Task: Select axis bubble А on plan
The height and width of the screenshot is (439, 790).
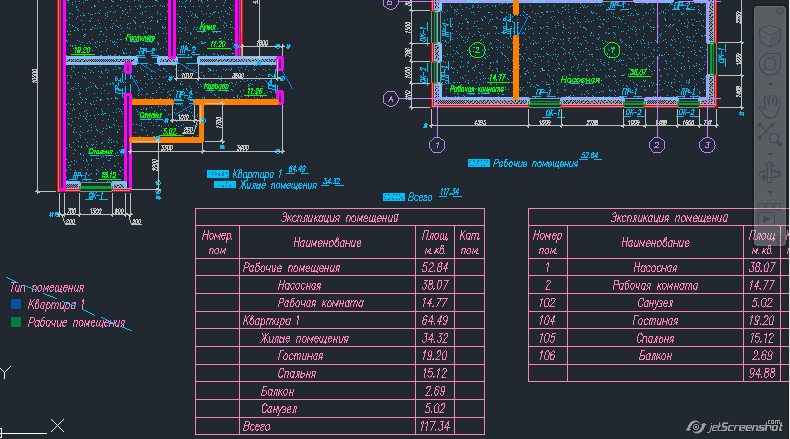Action: click(390, 99)
